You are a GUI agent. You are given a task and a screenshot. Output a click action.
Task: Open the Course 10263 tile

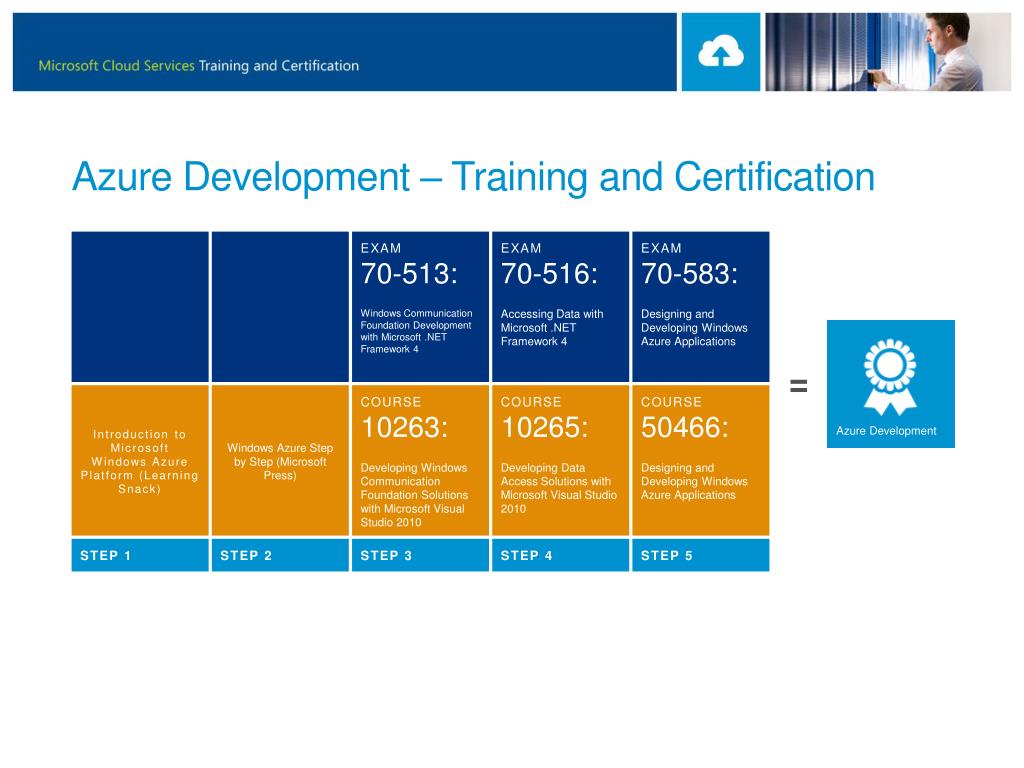pos(421,460)
